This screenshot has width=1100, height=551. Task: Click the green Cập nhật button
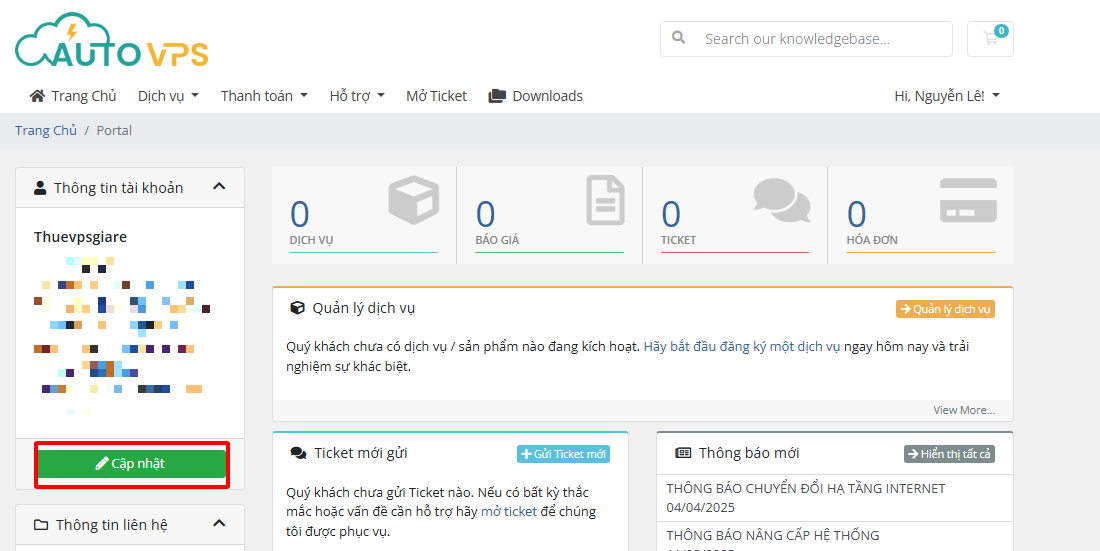pyautogui.click(x=131, y=464)
